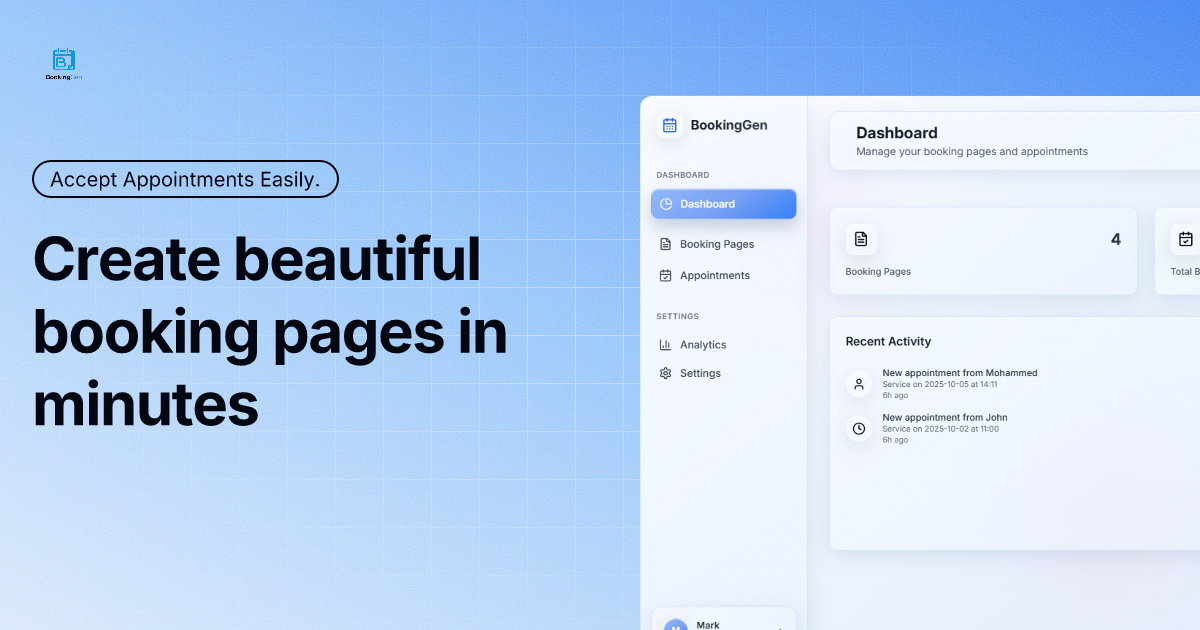This screenshot has width=1200, height=630.
Task: Click the count "4" on the Booking Pages card
Action: coord(1116,239)
